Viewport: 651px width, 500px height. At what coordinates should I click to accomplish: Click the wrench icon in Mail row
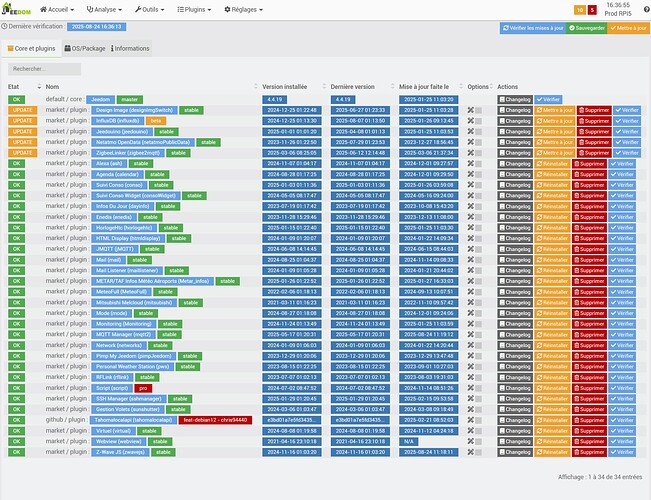pos(470,260)
